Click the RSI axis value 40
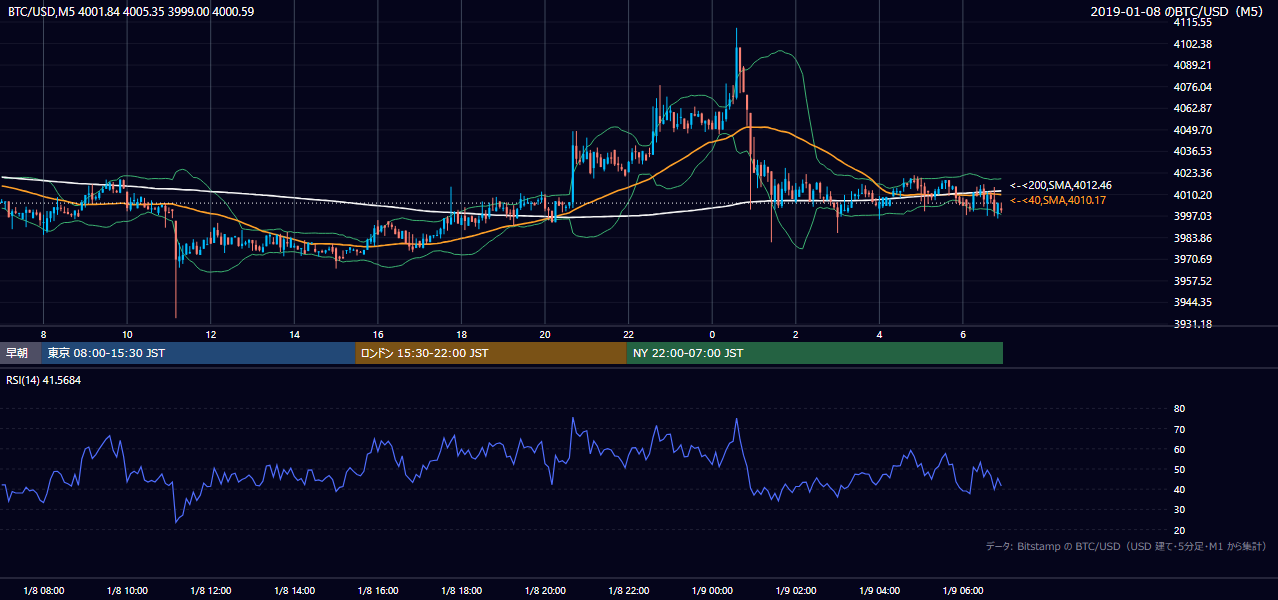This screenshot has width=1278, height=600. click(1180, 489)
